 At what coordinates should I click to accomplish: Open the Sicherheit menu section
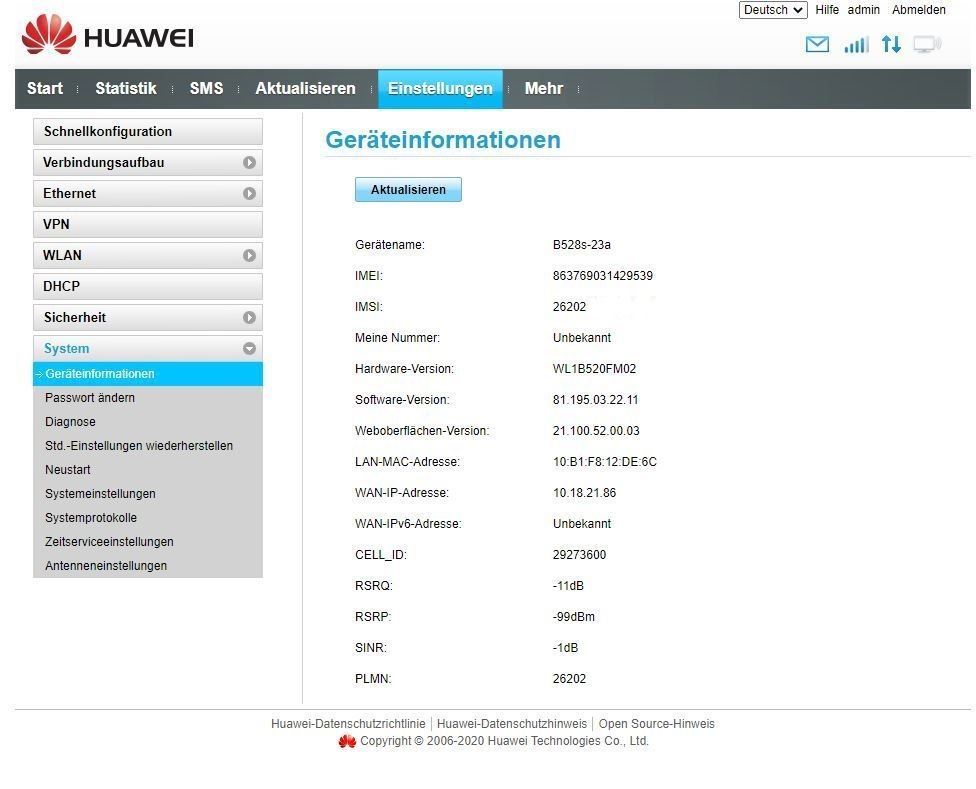(148, 317)
